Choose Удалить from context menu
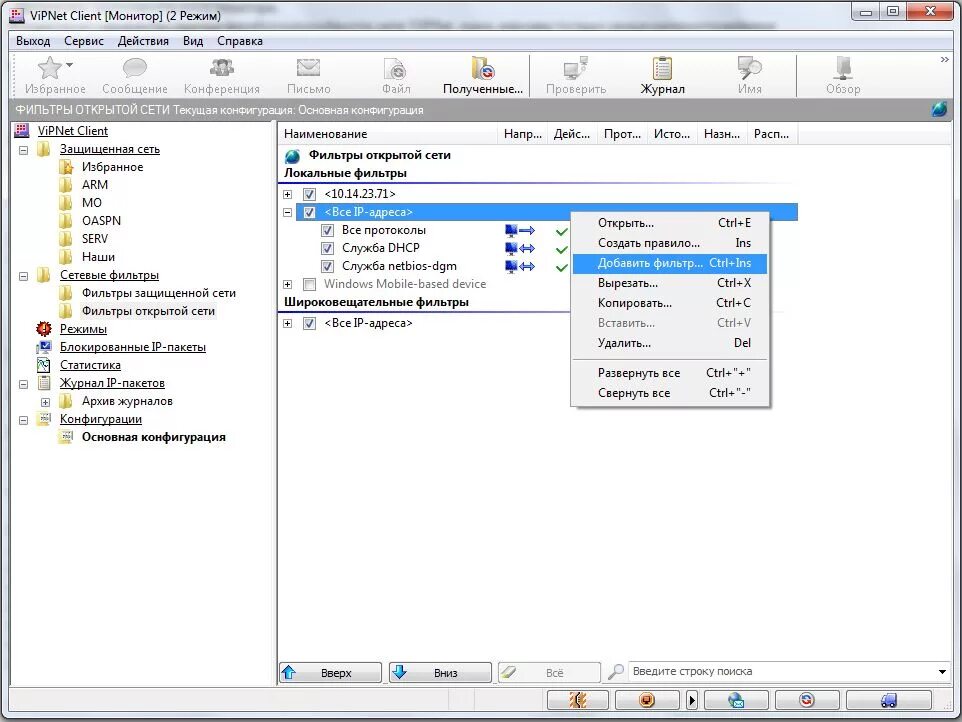 click(x=669, y=343)
